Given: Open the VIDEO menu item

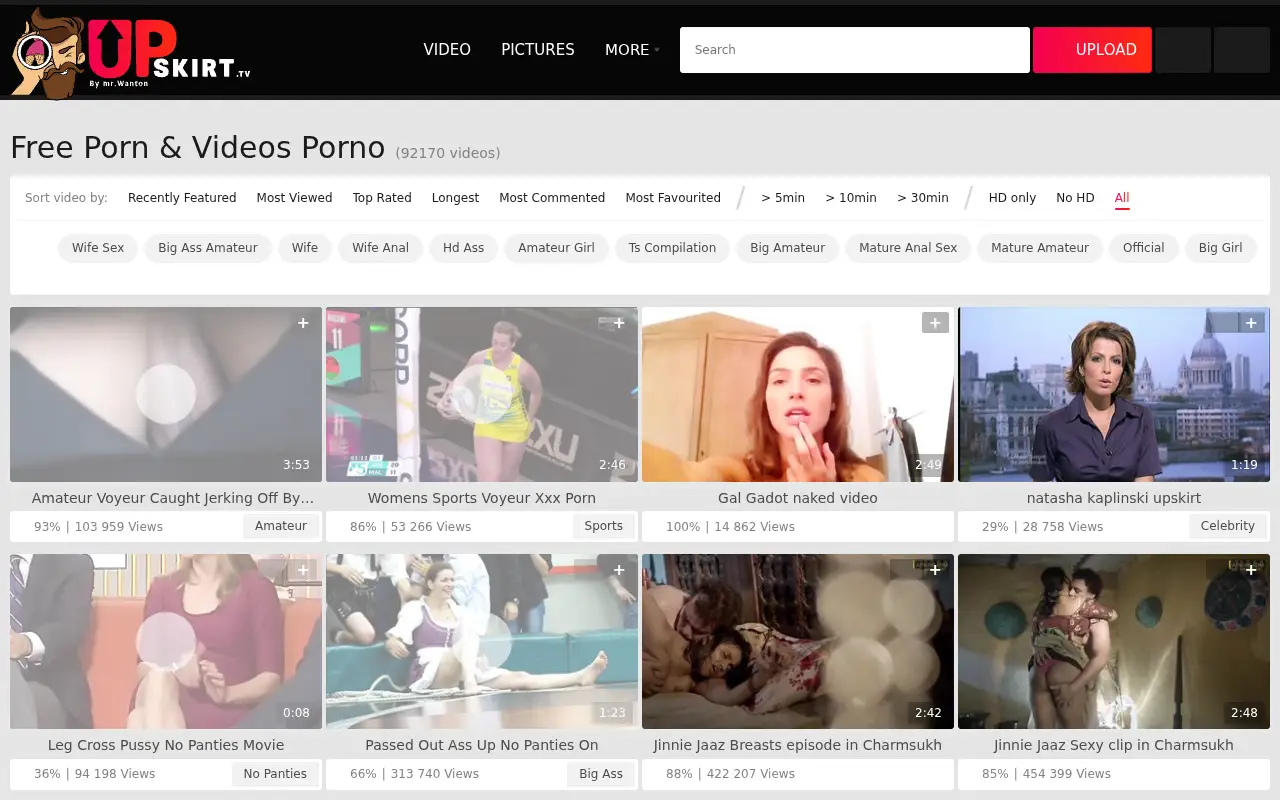Looking at the screenshot, I should point(447,50).
